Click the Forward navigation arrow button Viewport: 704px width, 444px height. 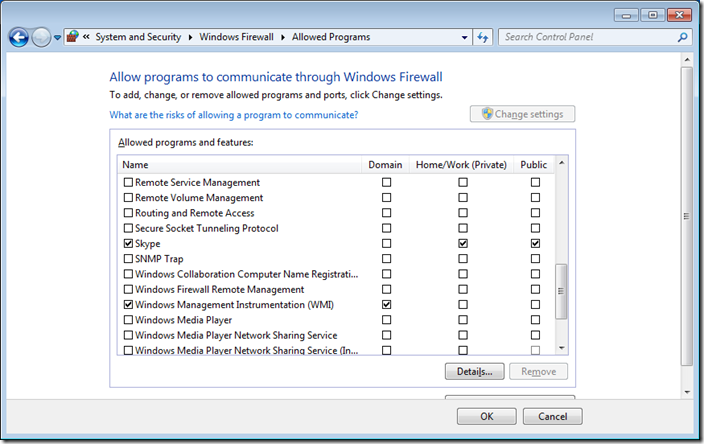coord(41,37)
